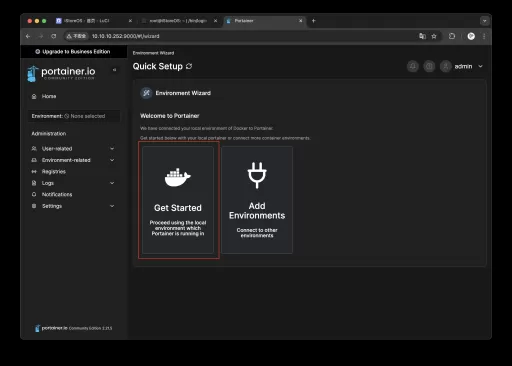This screenshot has height=366, width=512.
Task: Close the iStoreOS LuCI tab
Action: click(x=130, y=21)
